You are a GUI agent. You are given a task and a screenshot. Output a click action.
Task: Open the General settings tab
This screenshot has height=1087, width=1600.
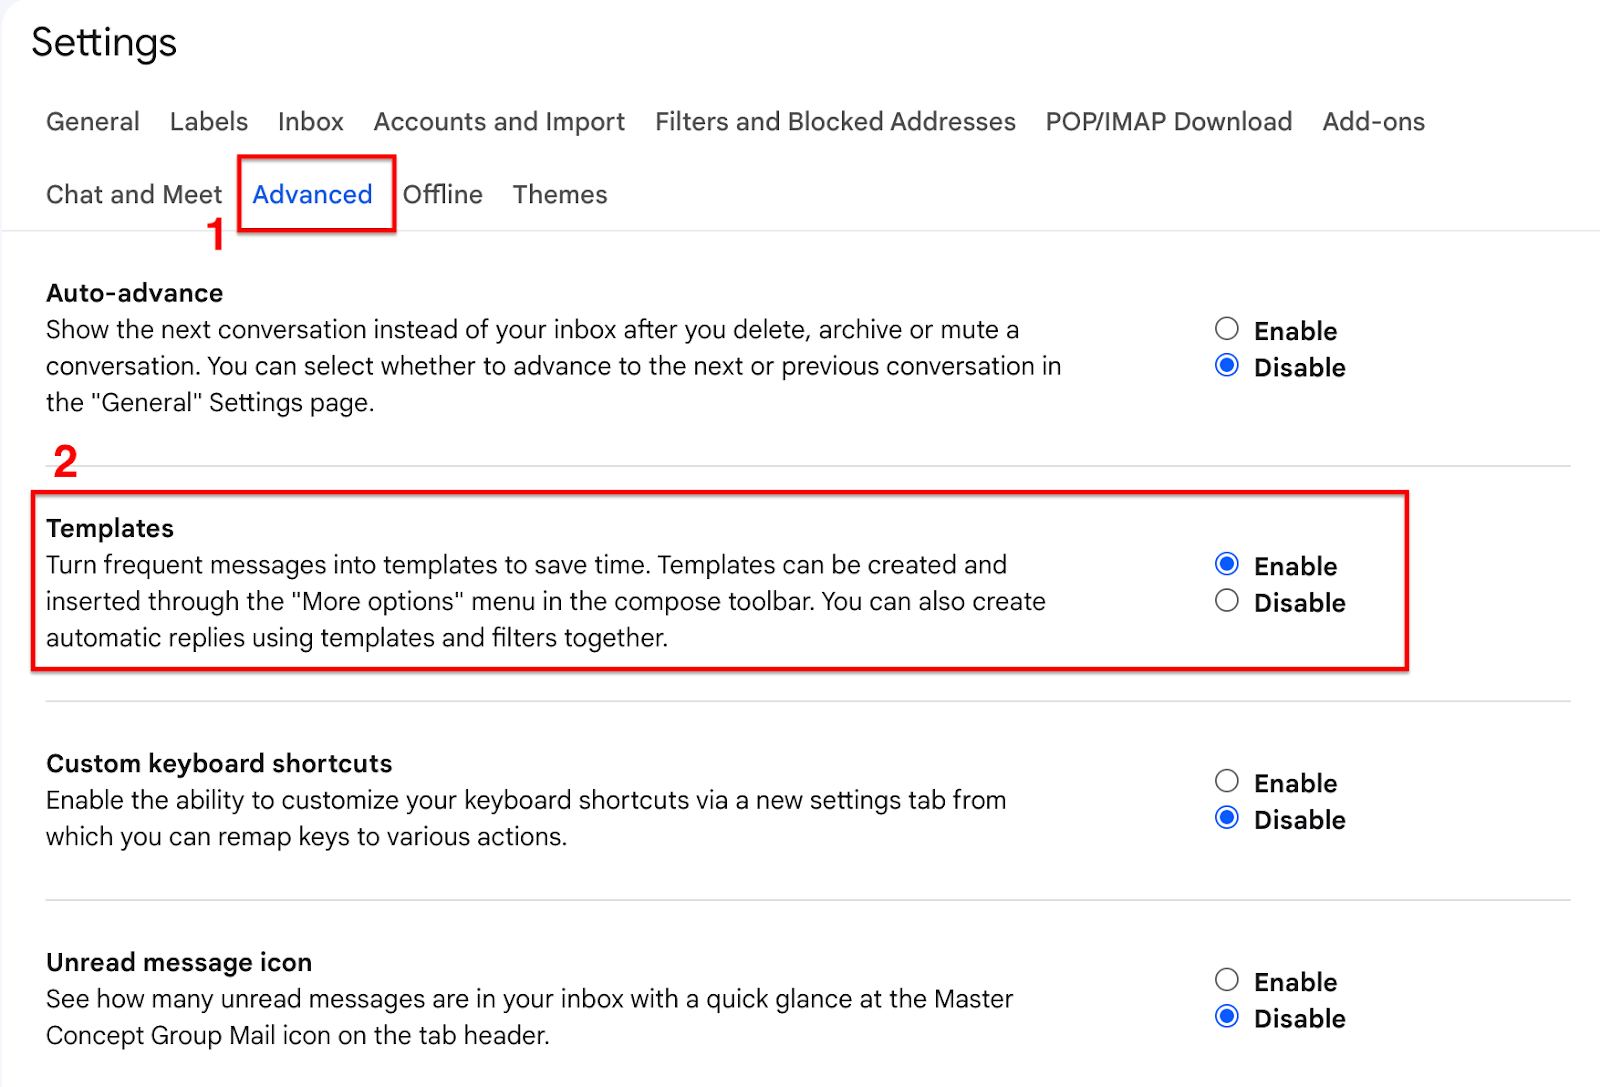[93, 122]
